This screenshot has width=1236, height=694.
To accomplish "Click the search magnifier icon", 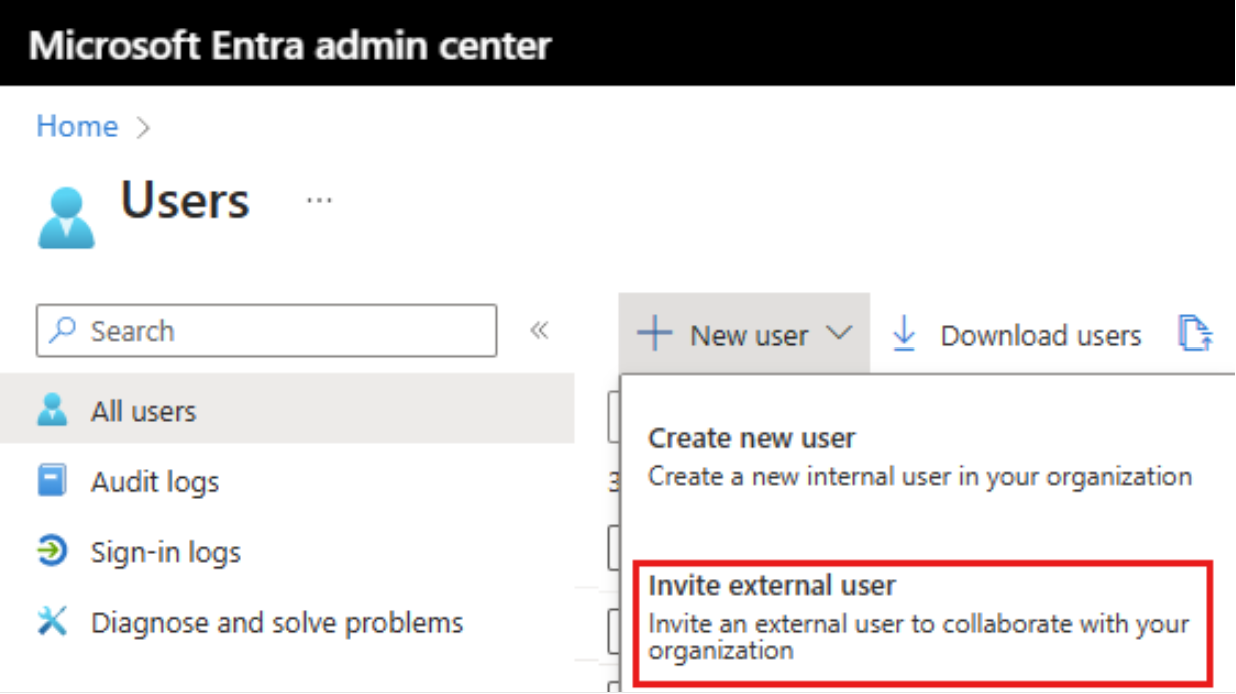I will pyautogui.click(x=62, y=331).
